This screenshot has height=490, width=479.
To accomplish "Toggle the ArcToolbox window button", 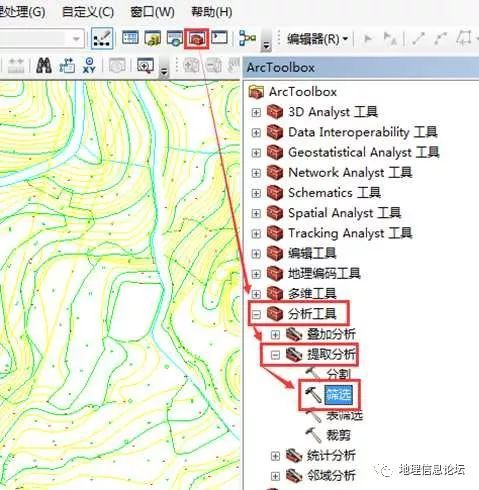I will click(196, 39).
